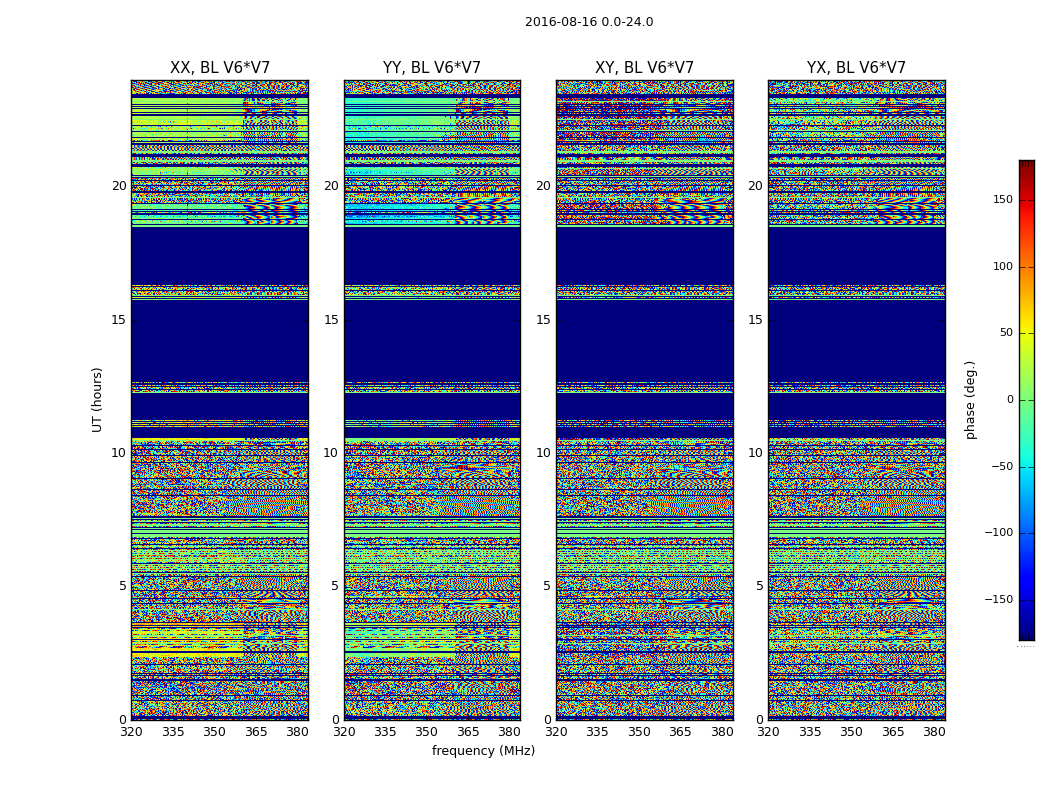Click the YY polarization phase plot
This screenshot has height=800, width=1050.
[x=432, y=400]
